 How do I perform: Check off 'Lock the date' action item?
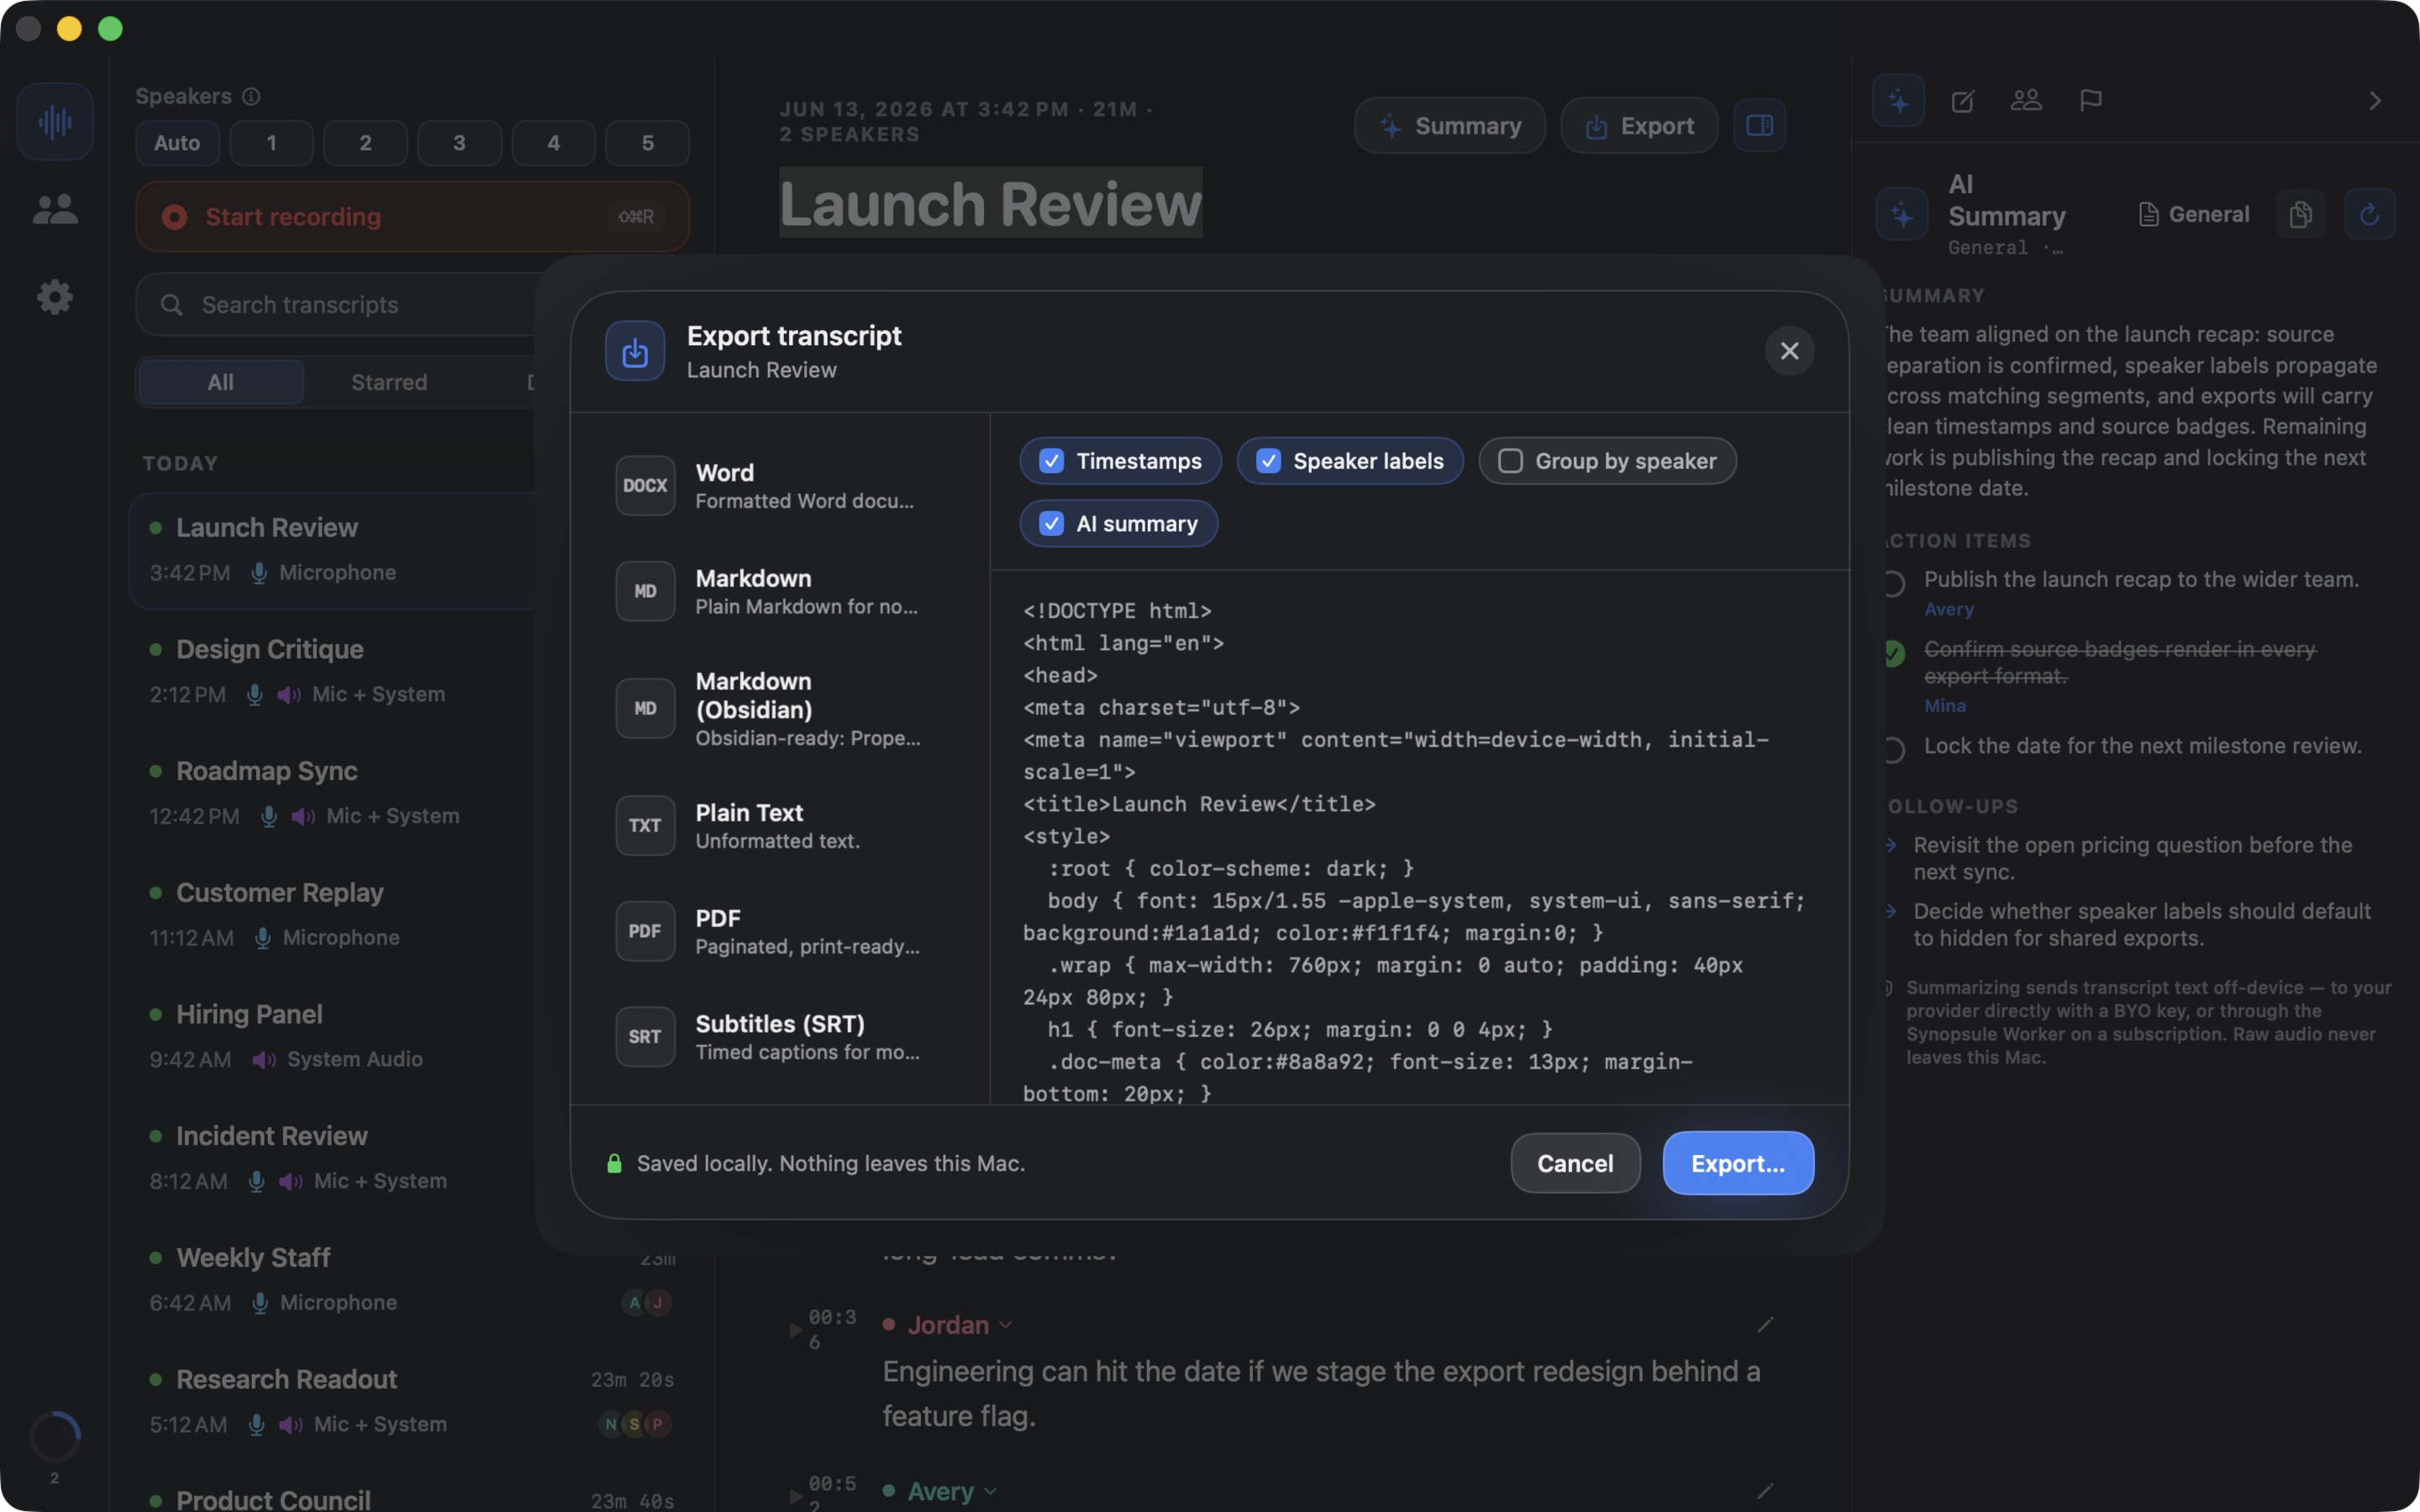[1893, 750]
